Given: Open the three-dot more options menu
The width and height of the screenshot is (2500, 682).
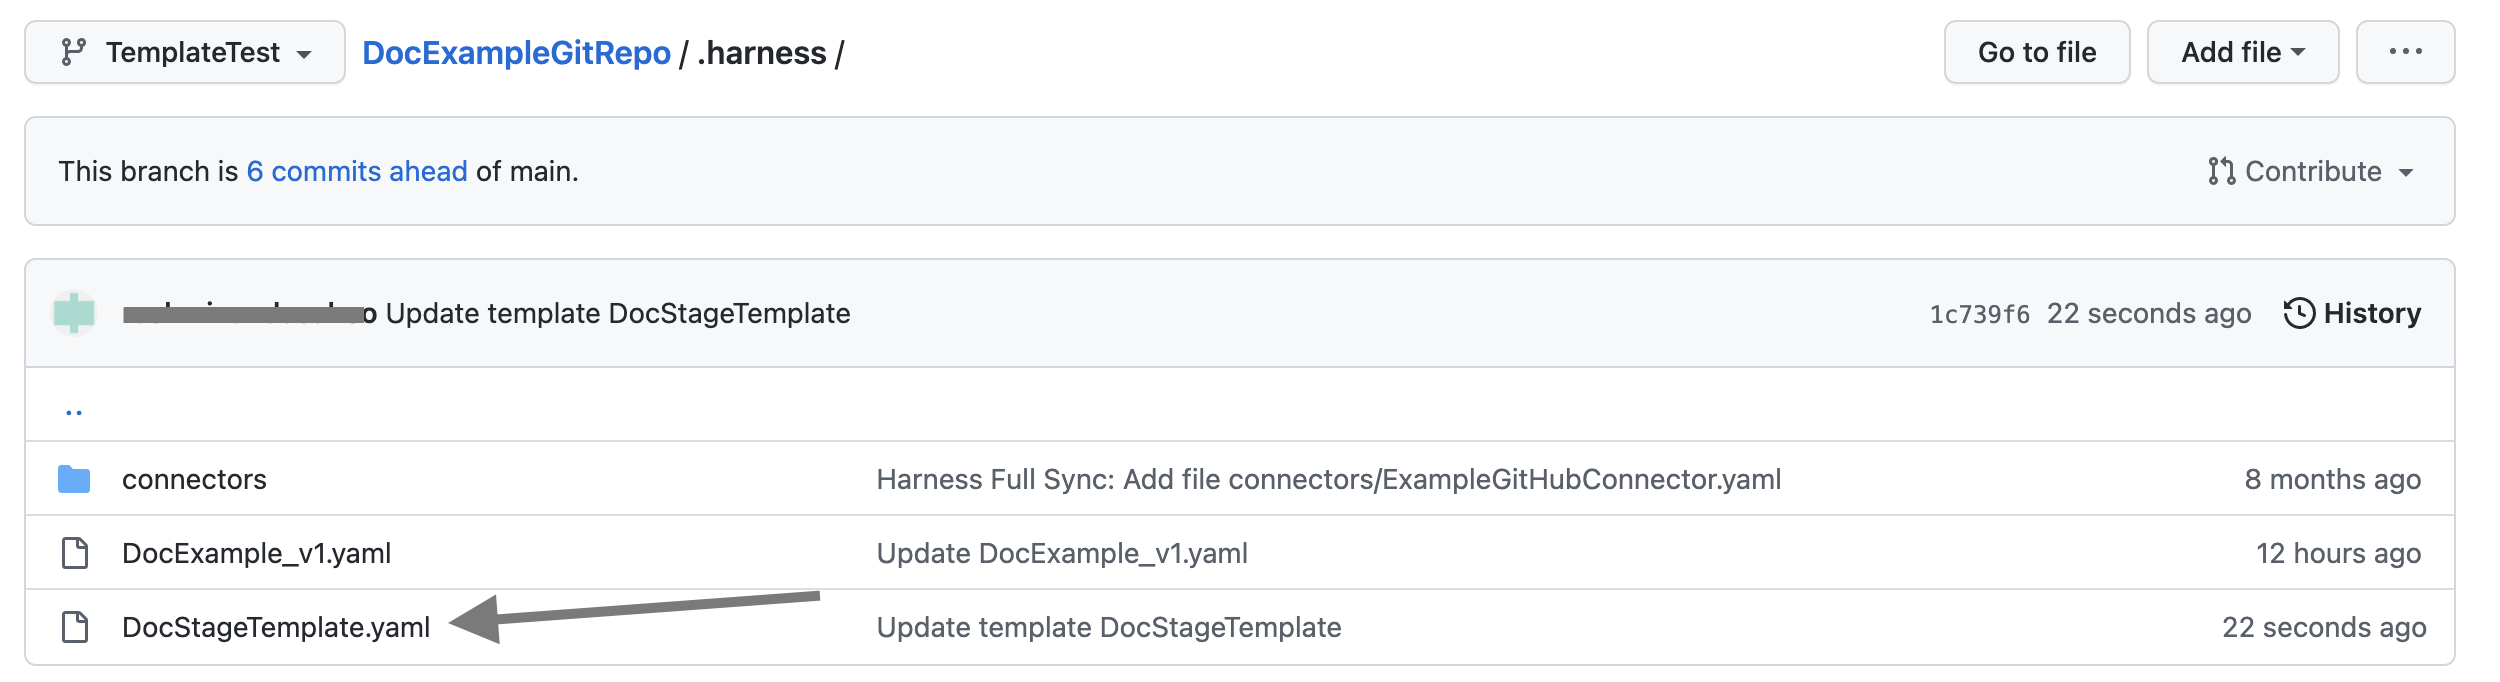Looking at the screenshot, I should pos(2405,52).
